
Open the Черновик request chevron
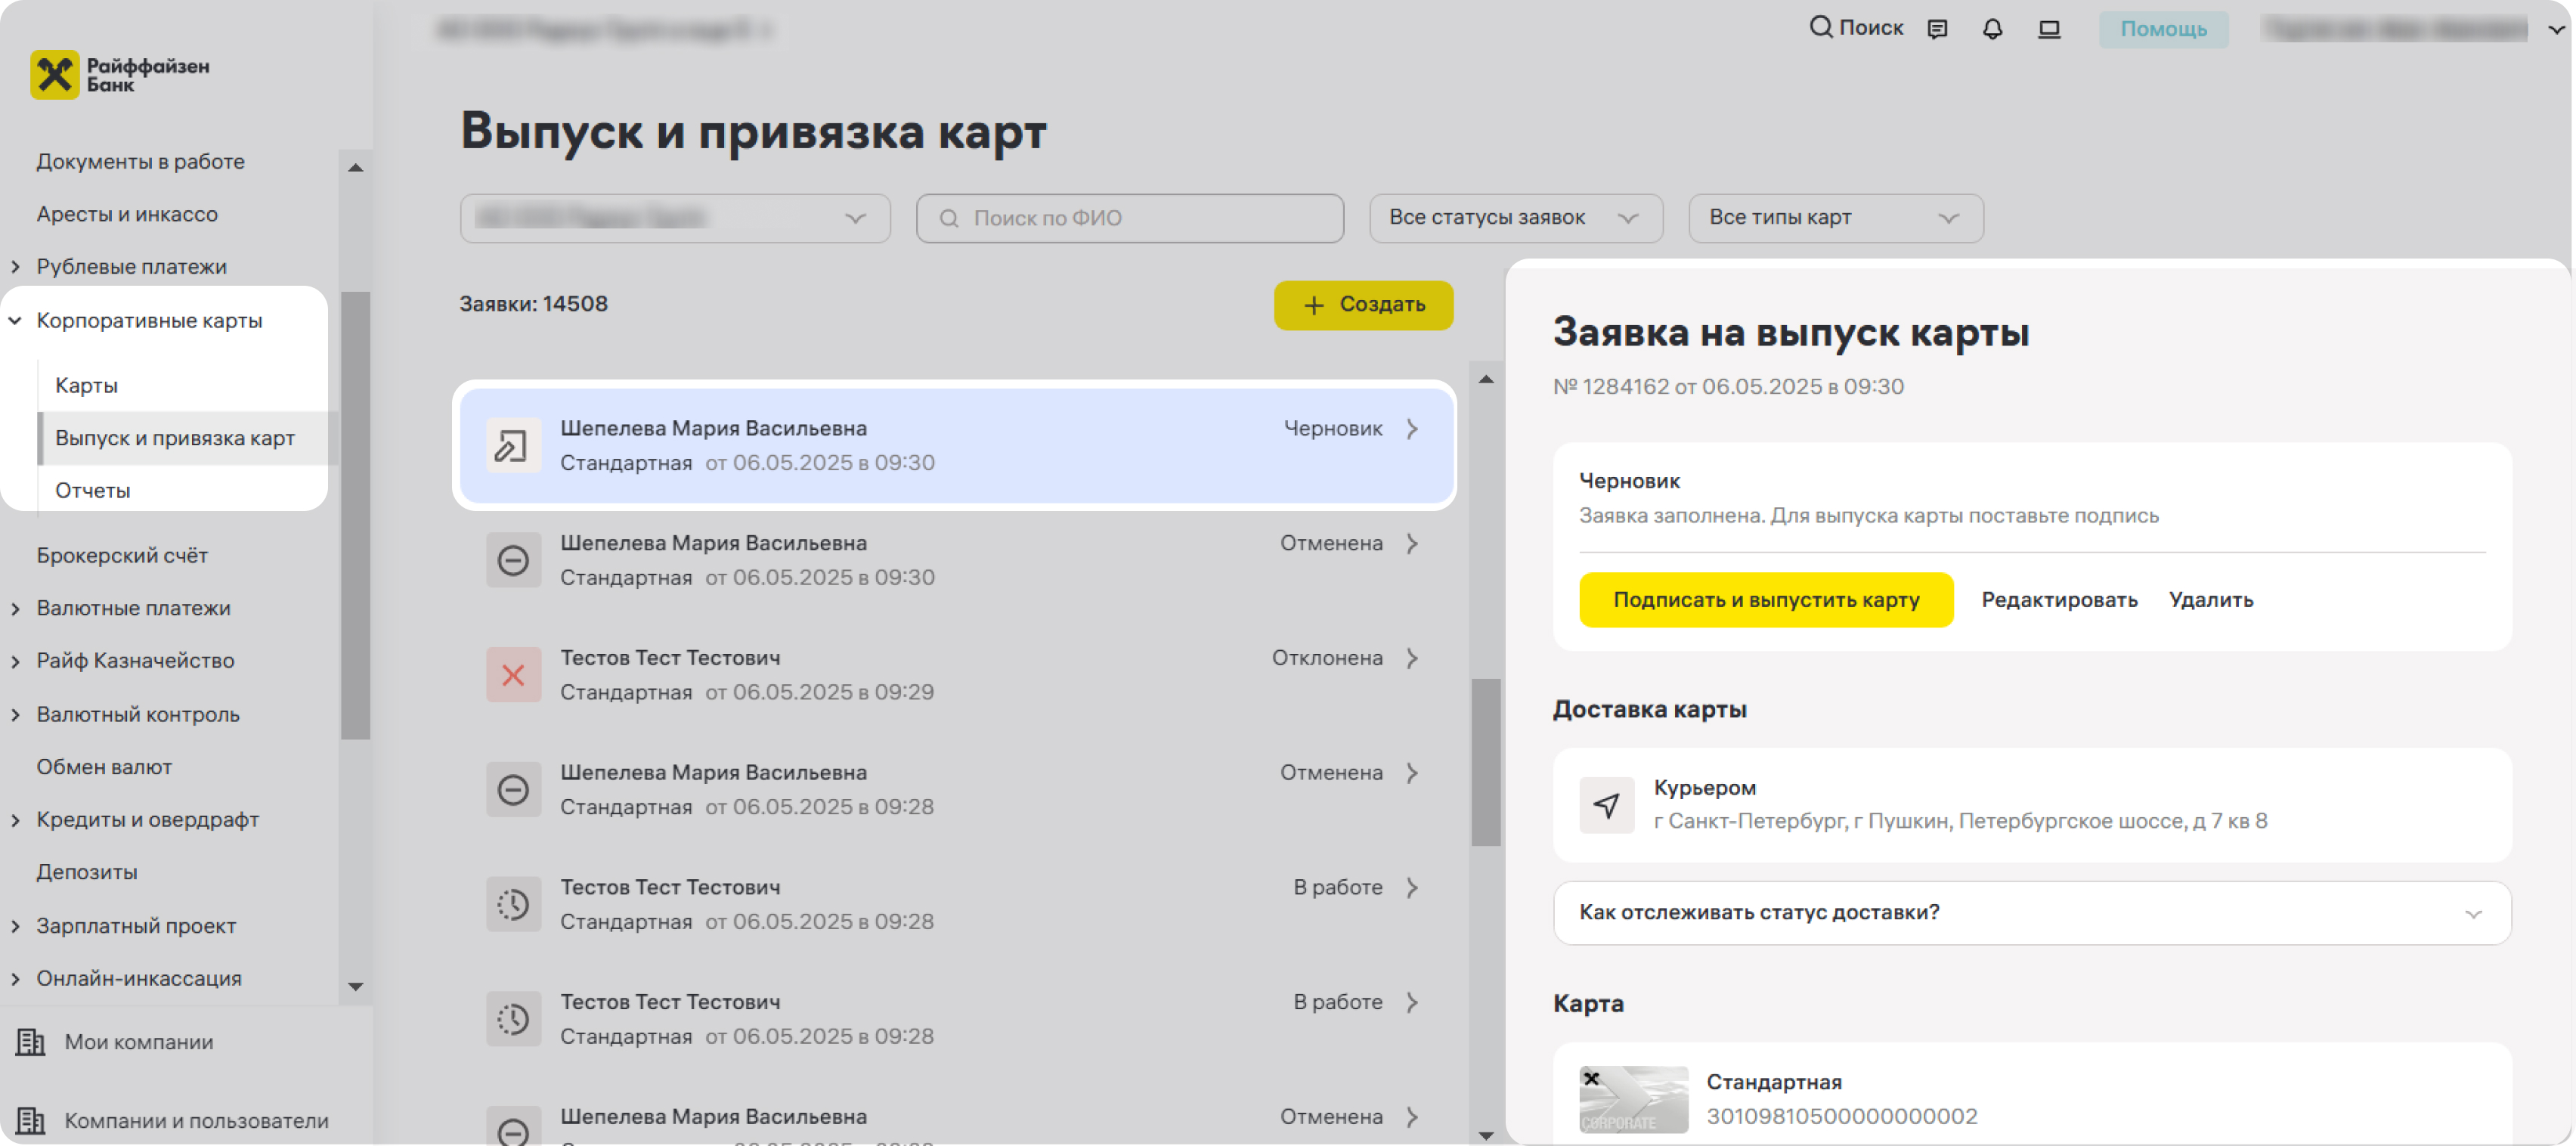point(1411,429)
